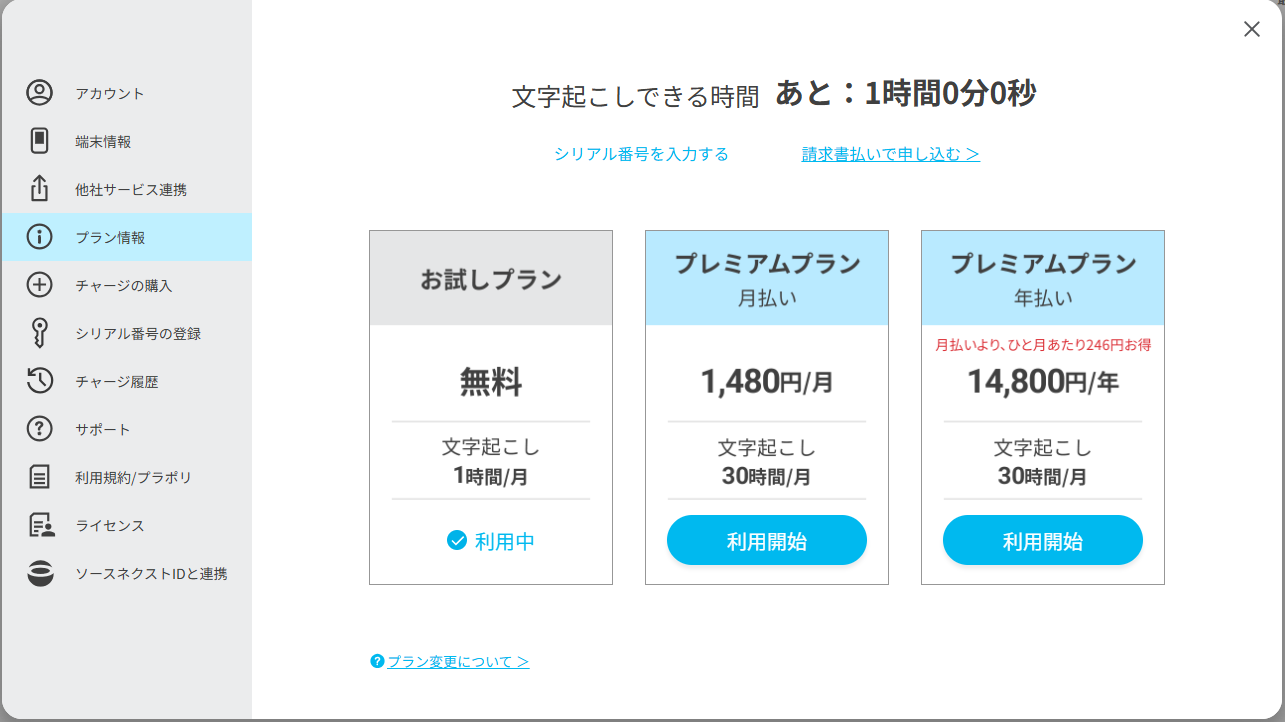
Task: Open シリアル番号の登録 key icon
Action: pos(39,333)
